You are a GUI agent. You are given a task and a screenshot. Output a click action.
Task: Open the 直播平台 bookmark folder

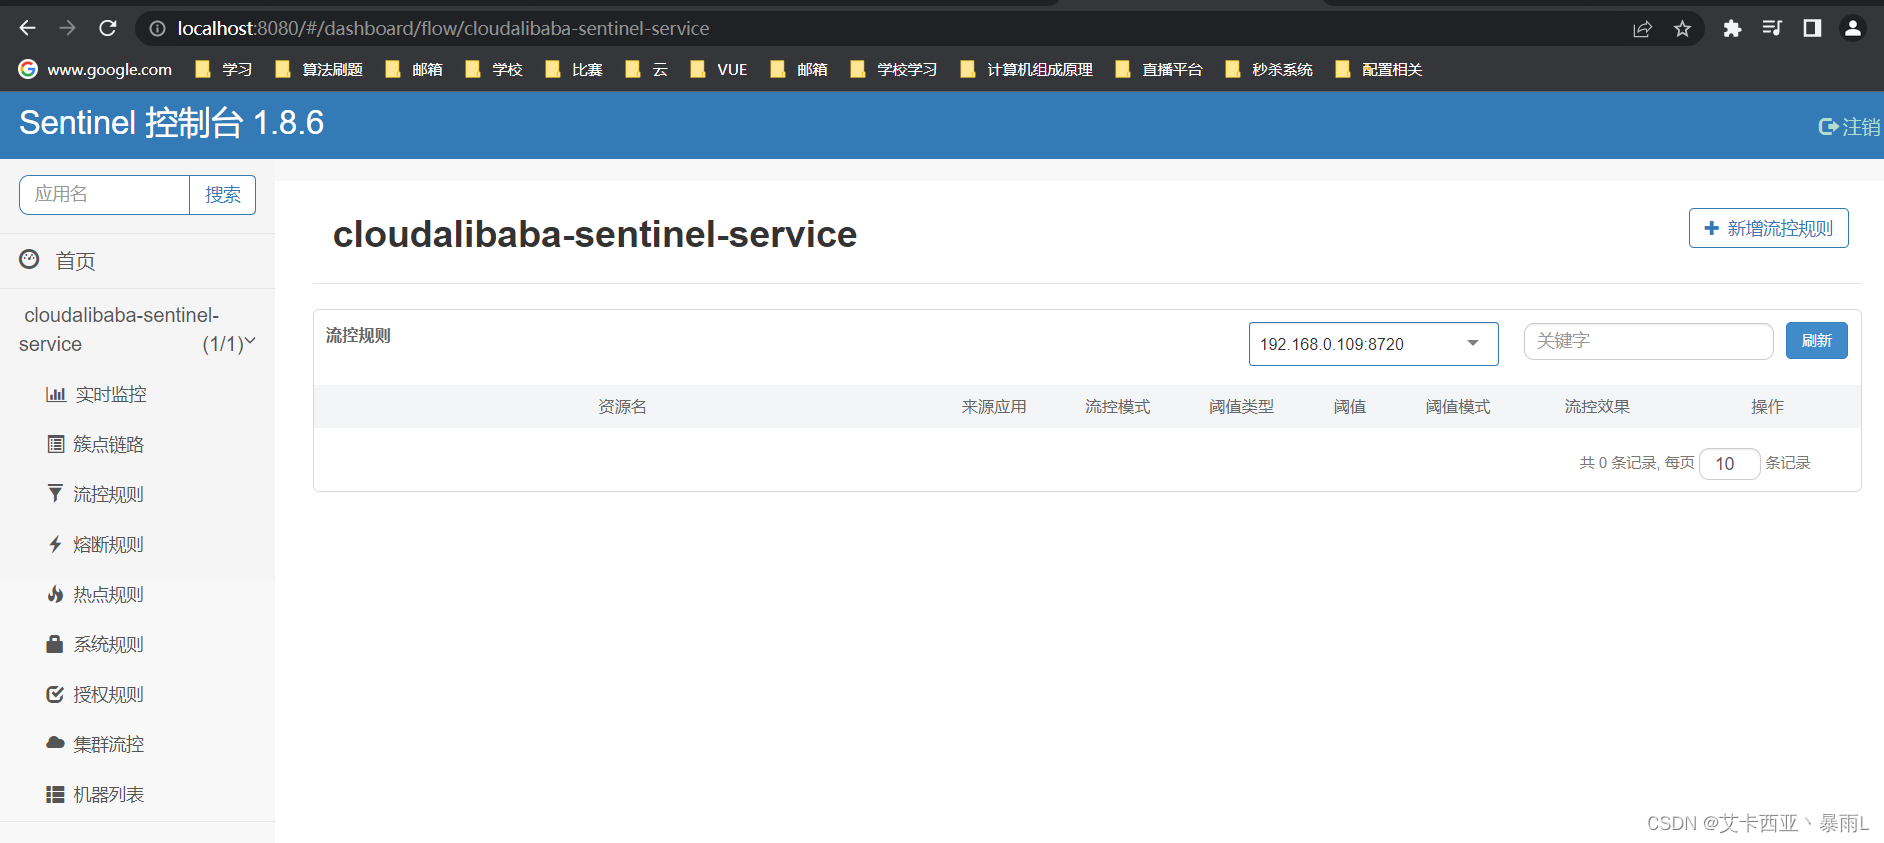1159,69
